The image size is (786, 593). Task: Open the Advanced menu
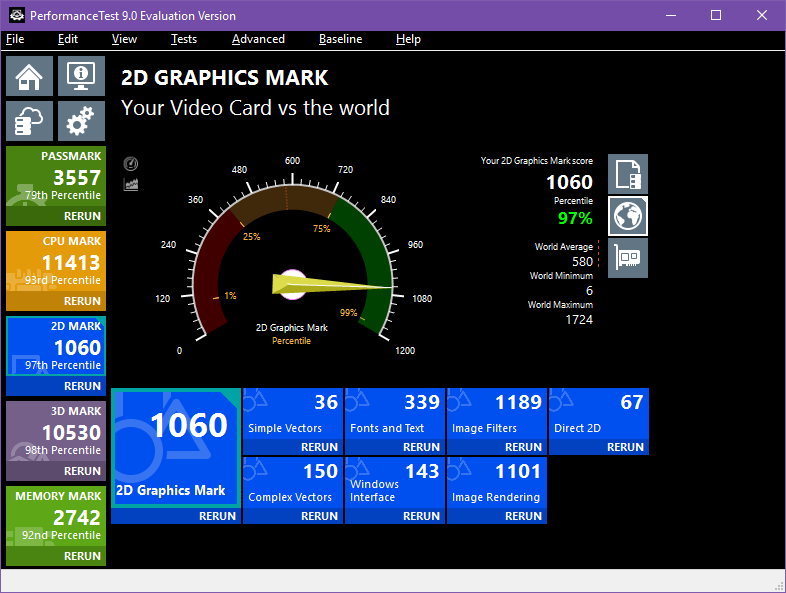click(x=258, y=39)
